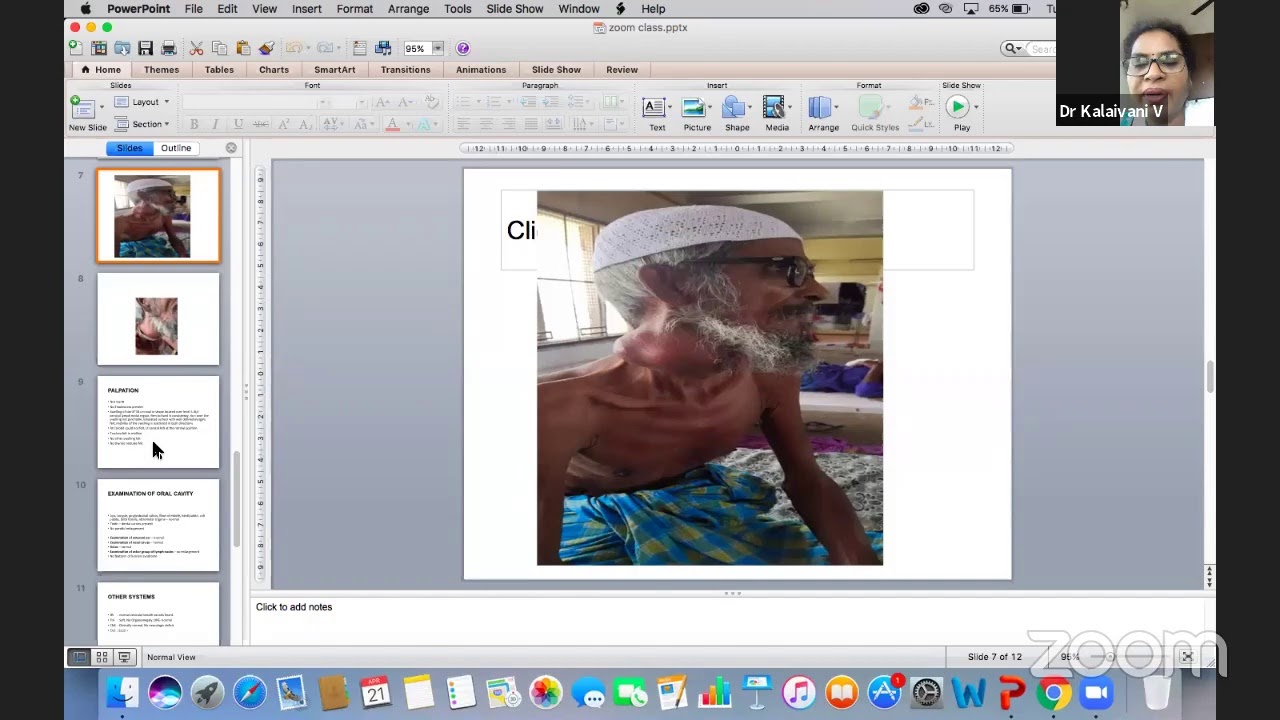
Task: Open the zoom percentage dropdown
Action: tap(437, 48)
